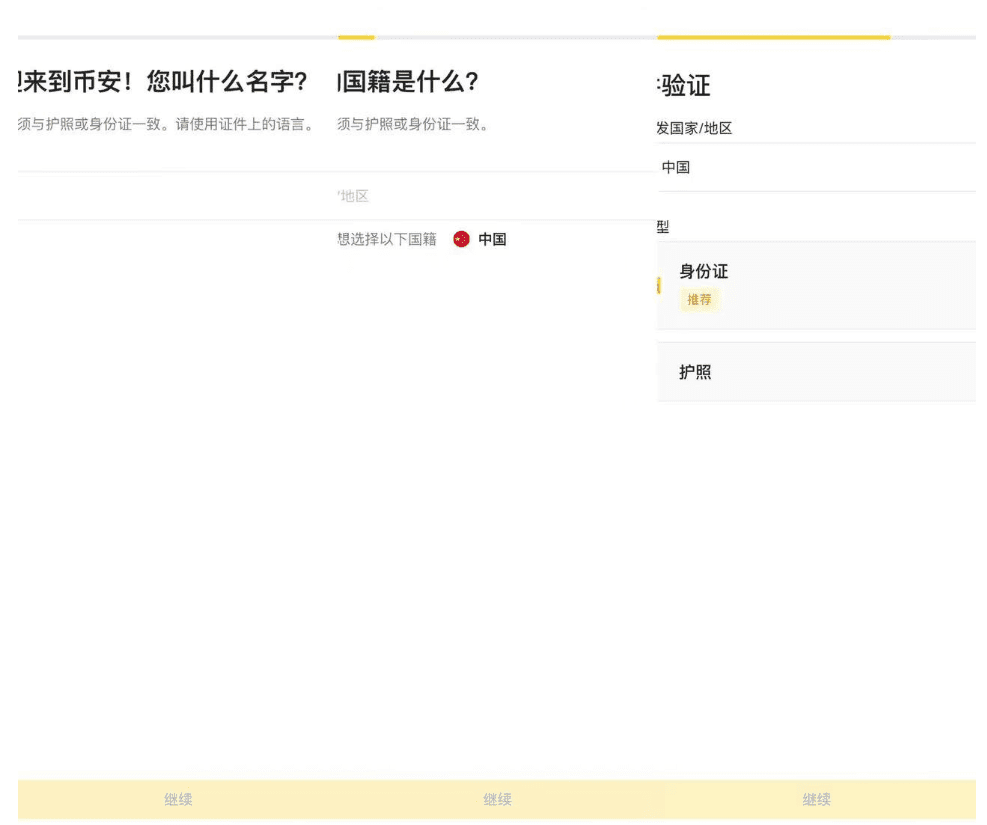The height and width of the screenshot is (825, 987).
Task: Click the 想选择以下国籍 hint text
Action: click(386, 239)
